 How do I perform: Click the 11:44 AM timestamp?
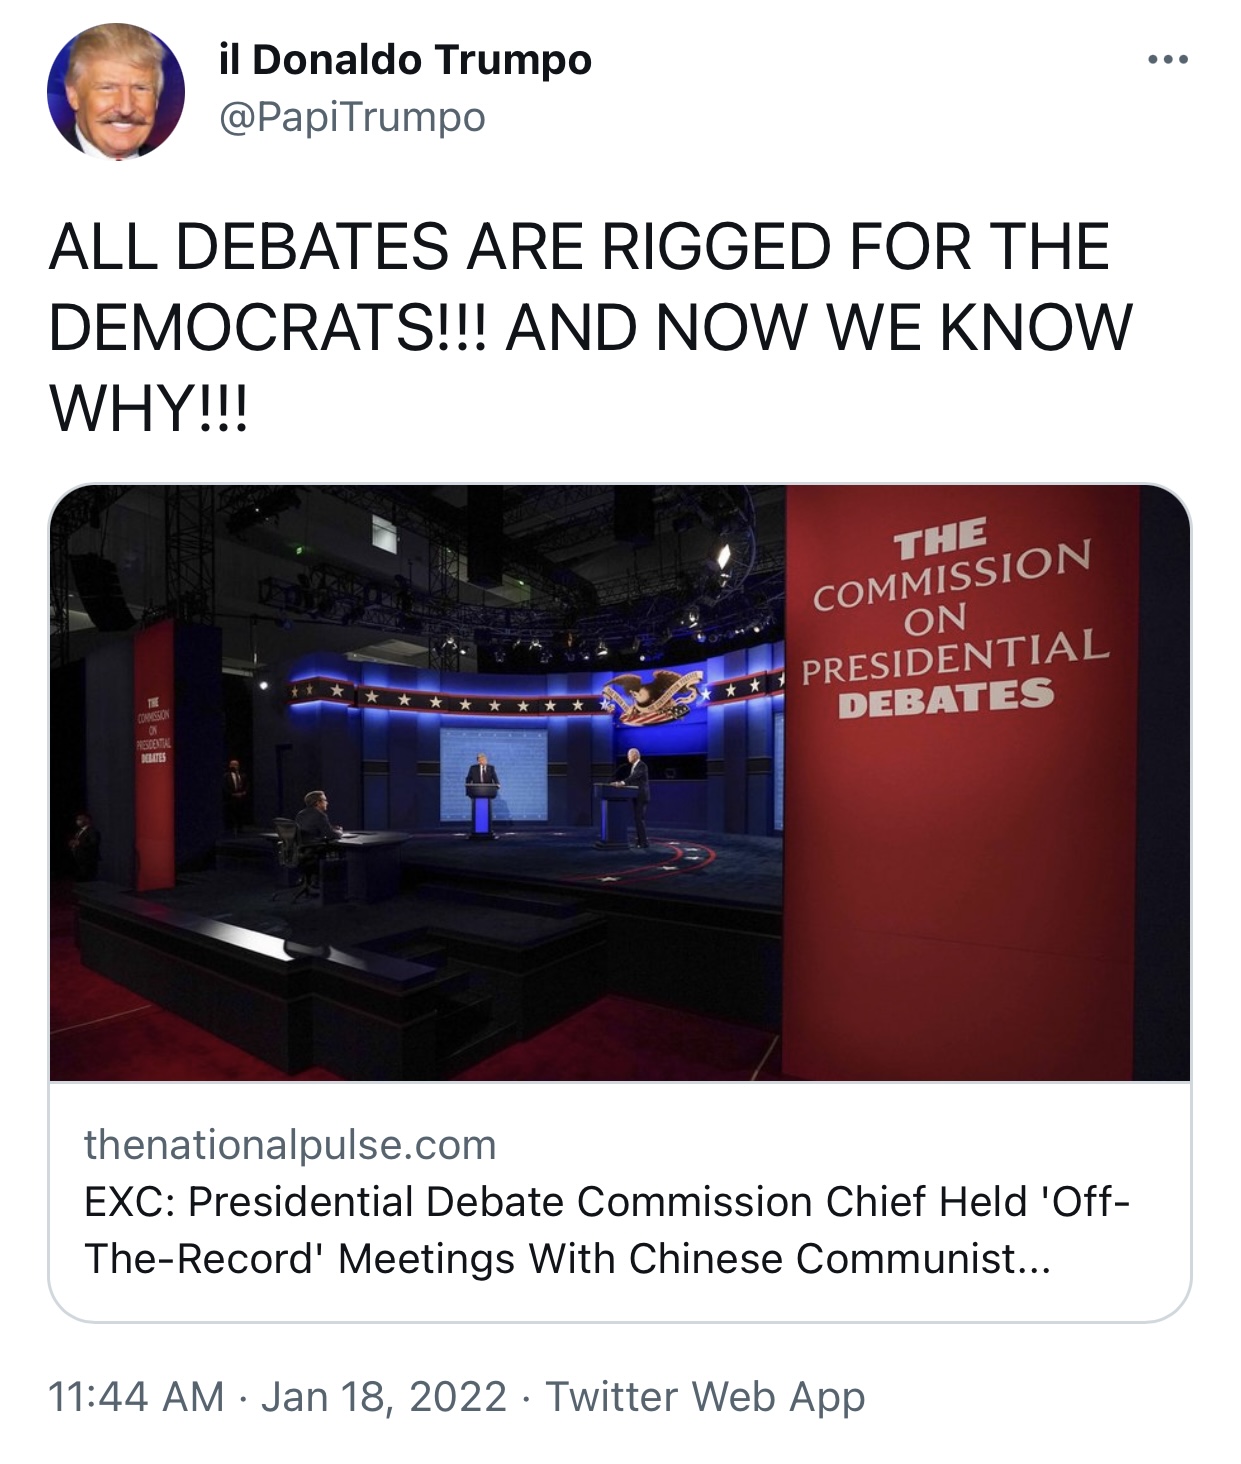click(x=136, y=1396)
